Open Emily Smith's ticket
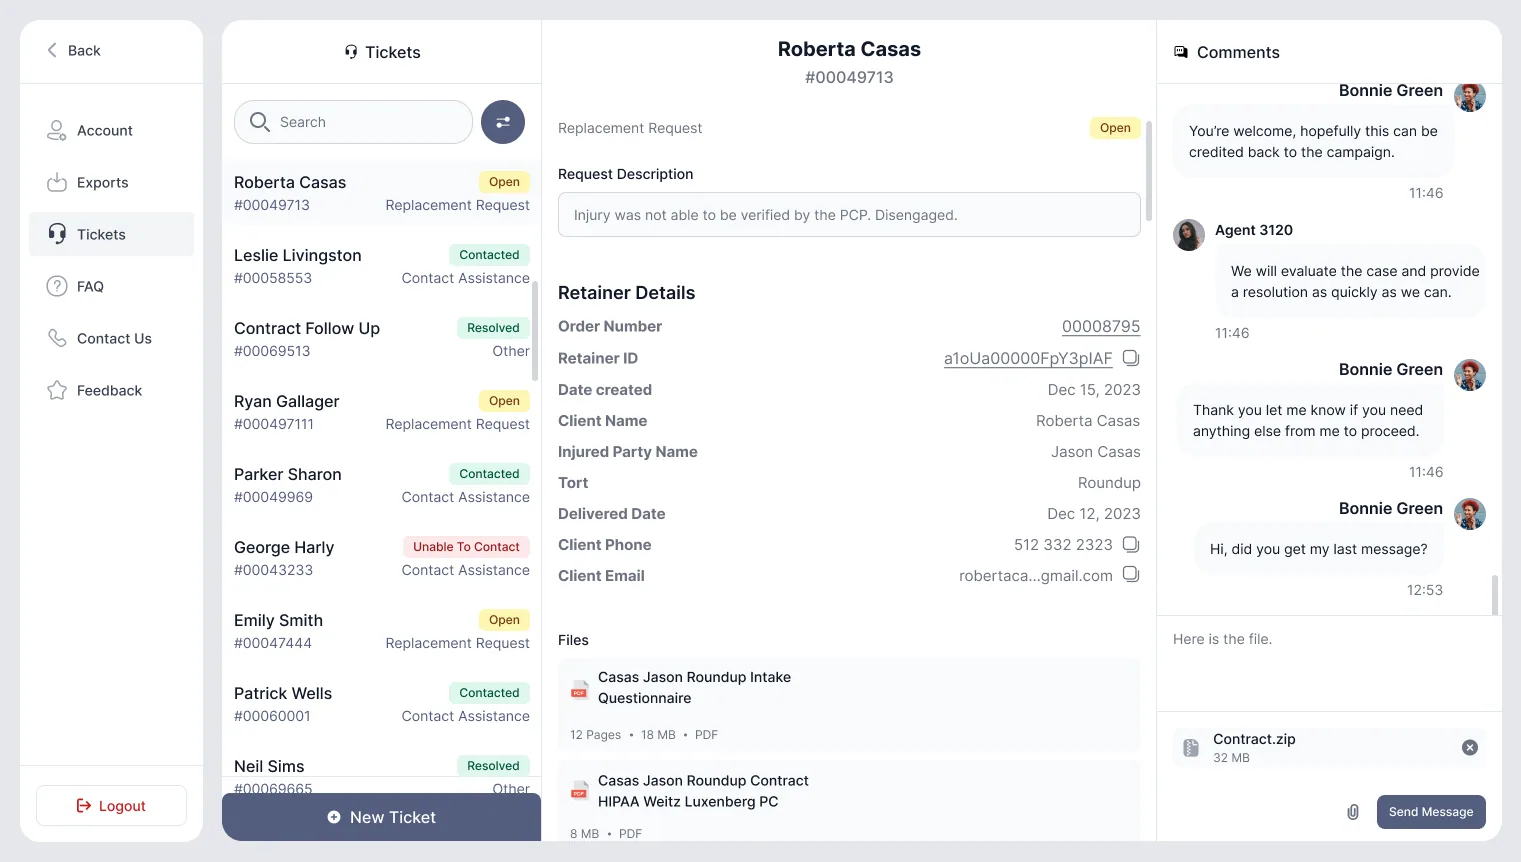Image resolution: width=1521 pixels, height=862 pixels. pyautogui.click(x=382, y=631)
